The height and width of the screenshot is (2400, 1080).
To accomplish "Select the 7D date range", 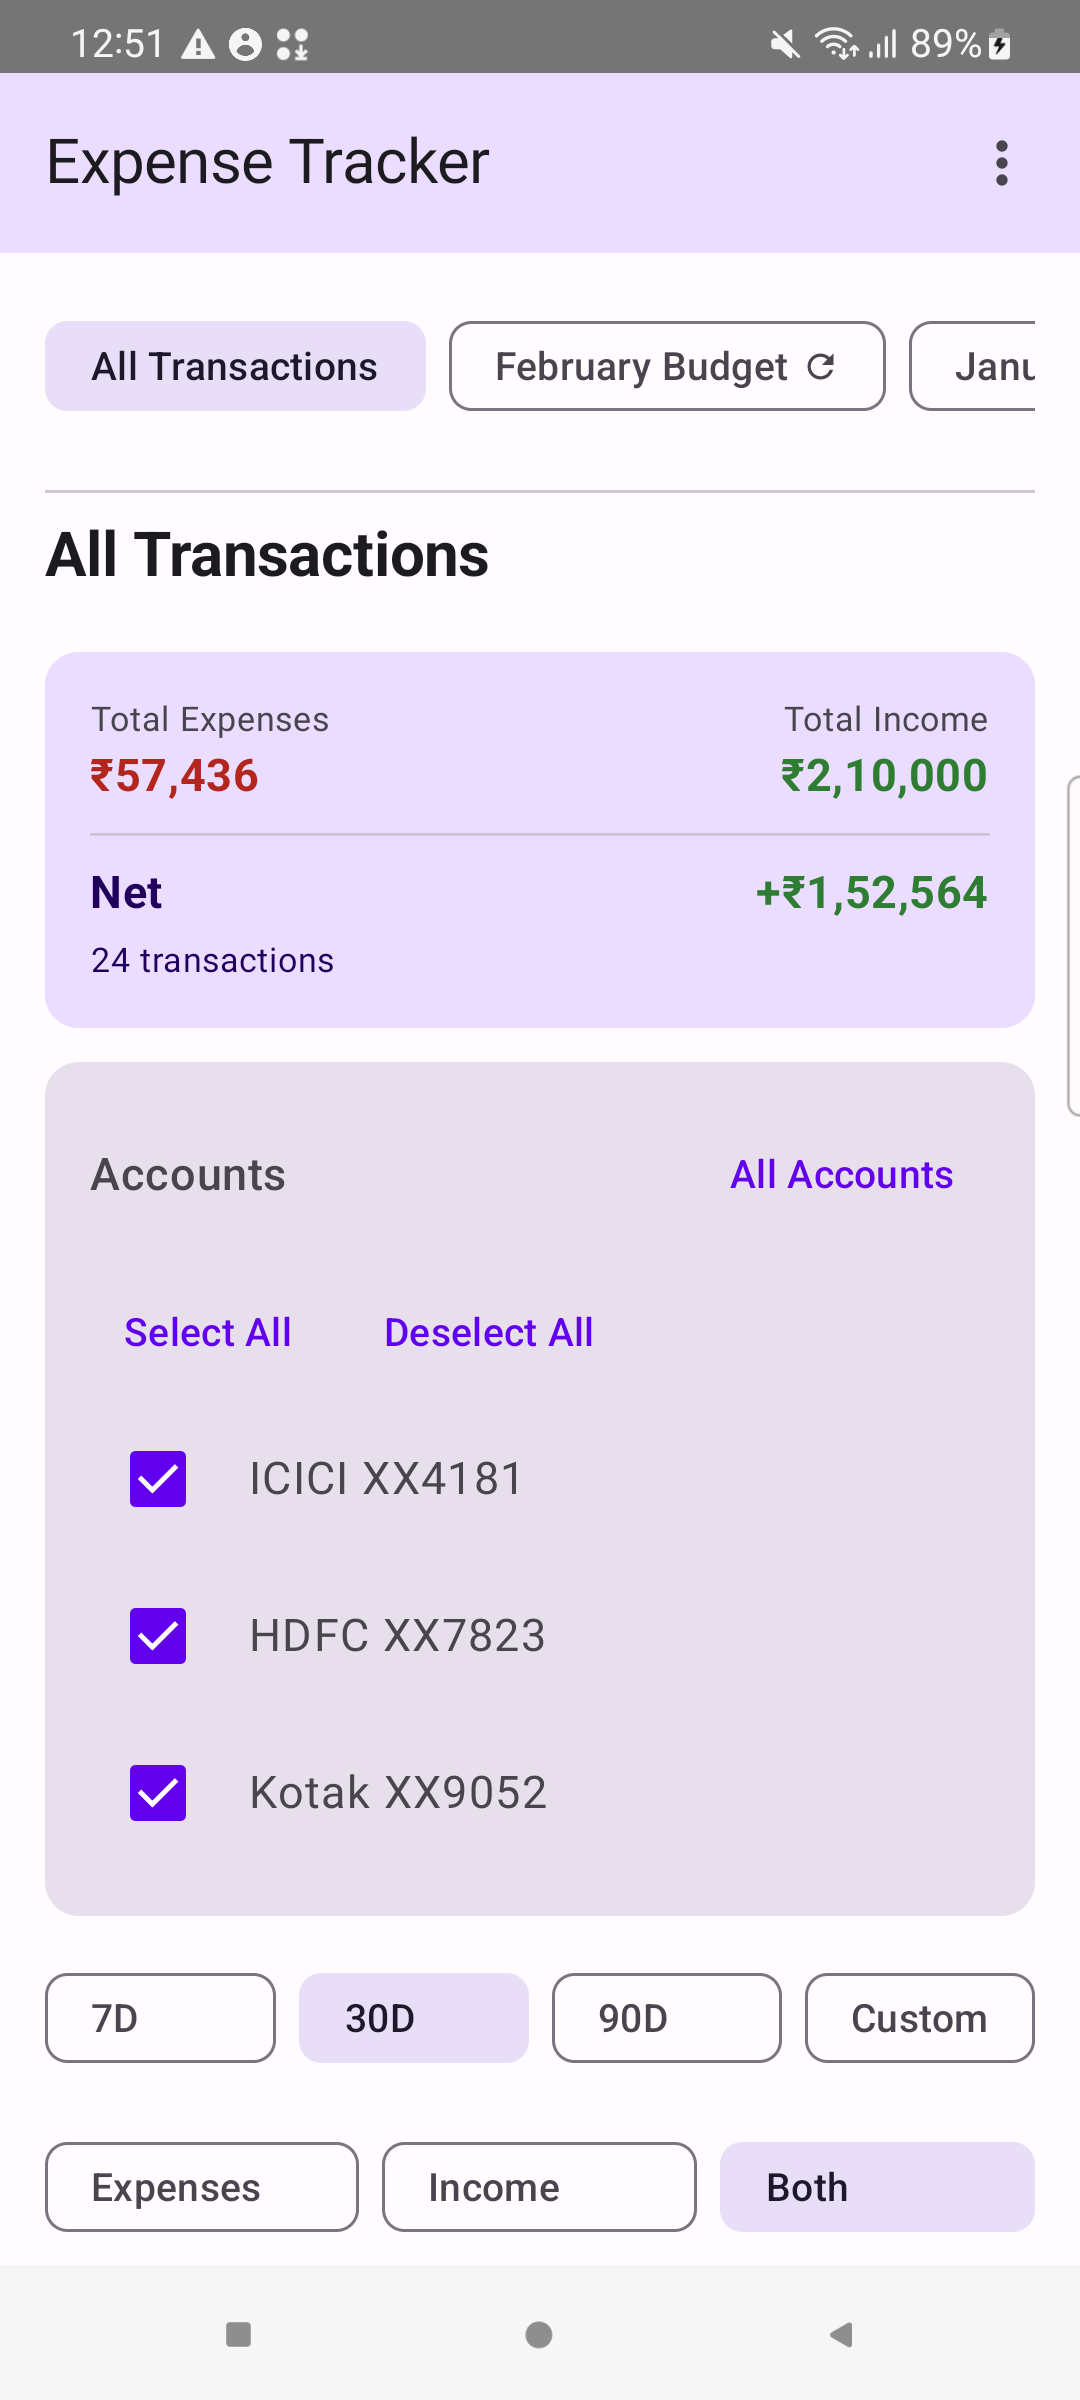I will (160, 2018).
